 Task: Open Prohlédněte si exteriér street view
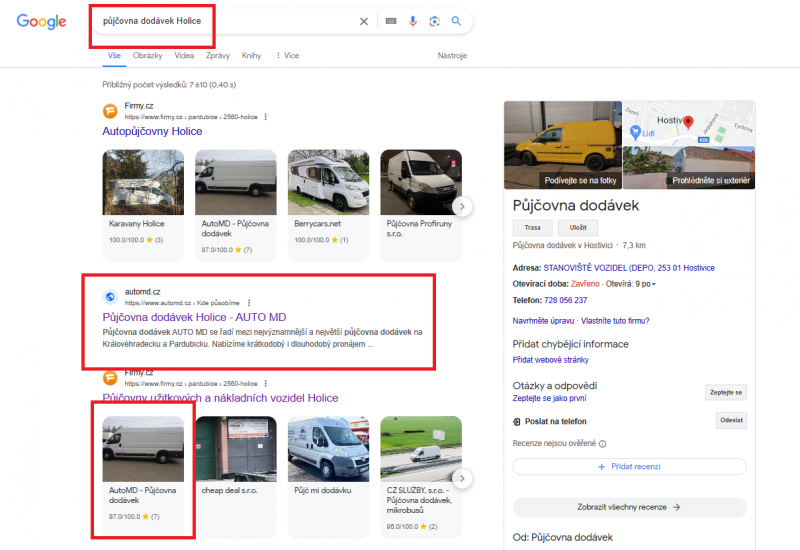click(x=689, y=168)
